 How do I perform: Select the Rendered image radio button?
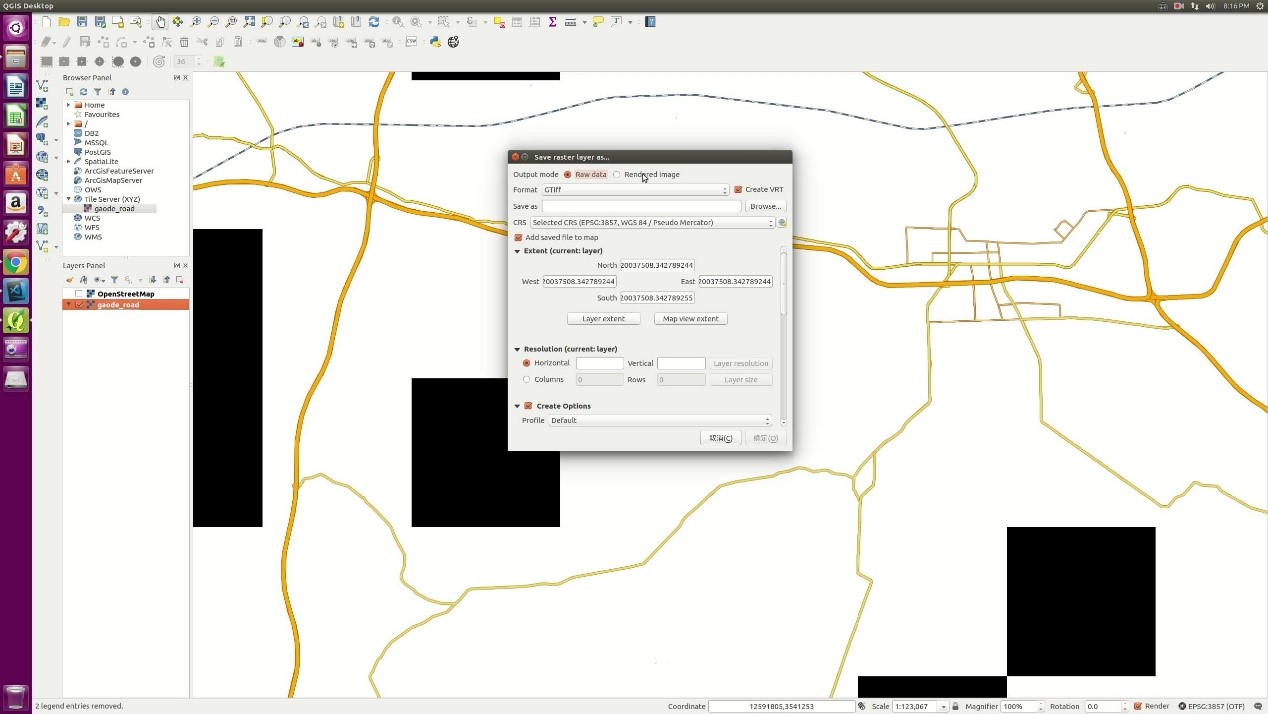coord(617,175)
